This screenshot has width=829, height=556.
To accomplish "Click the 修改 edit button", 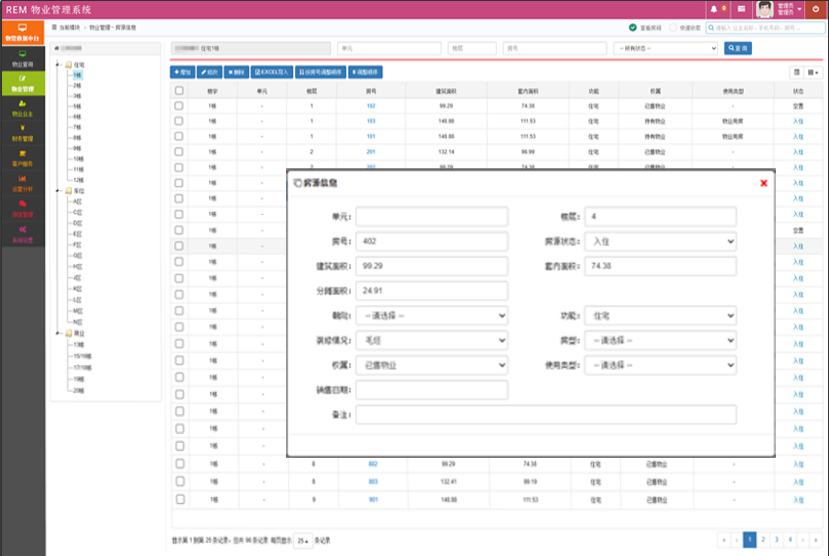I will click(209, 72).
